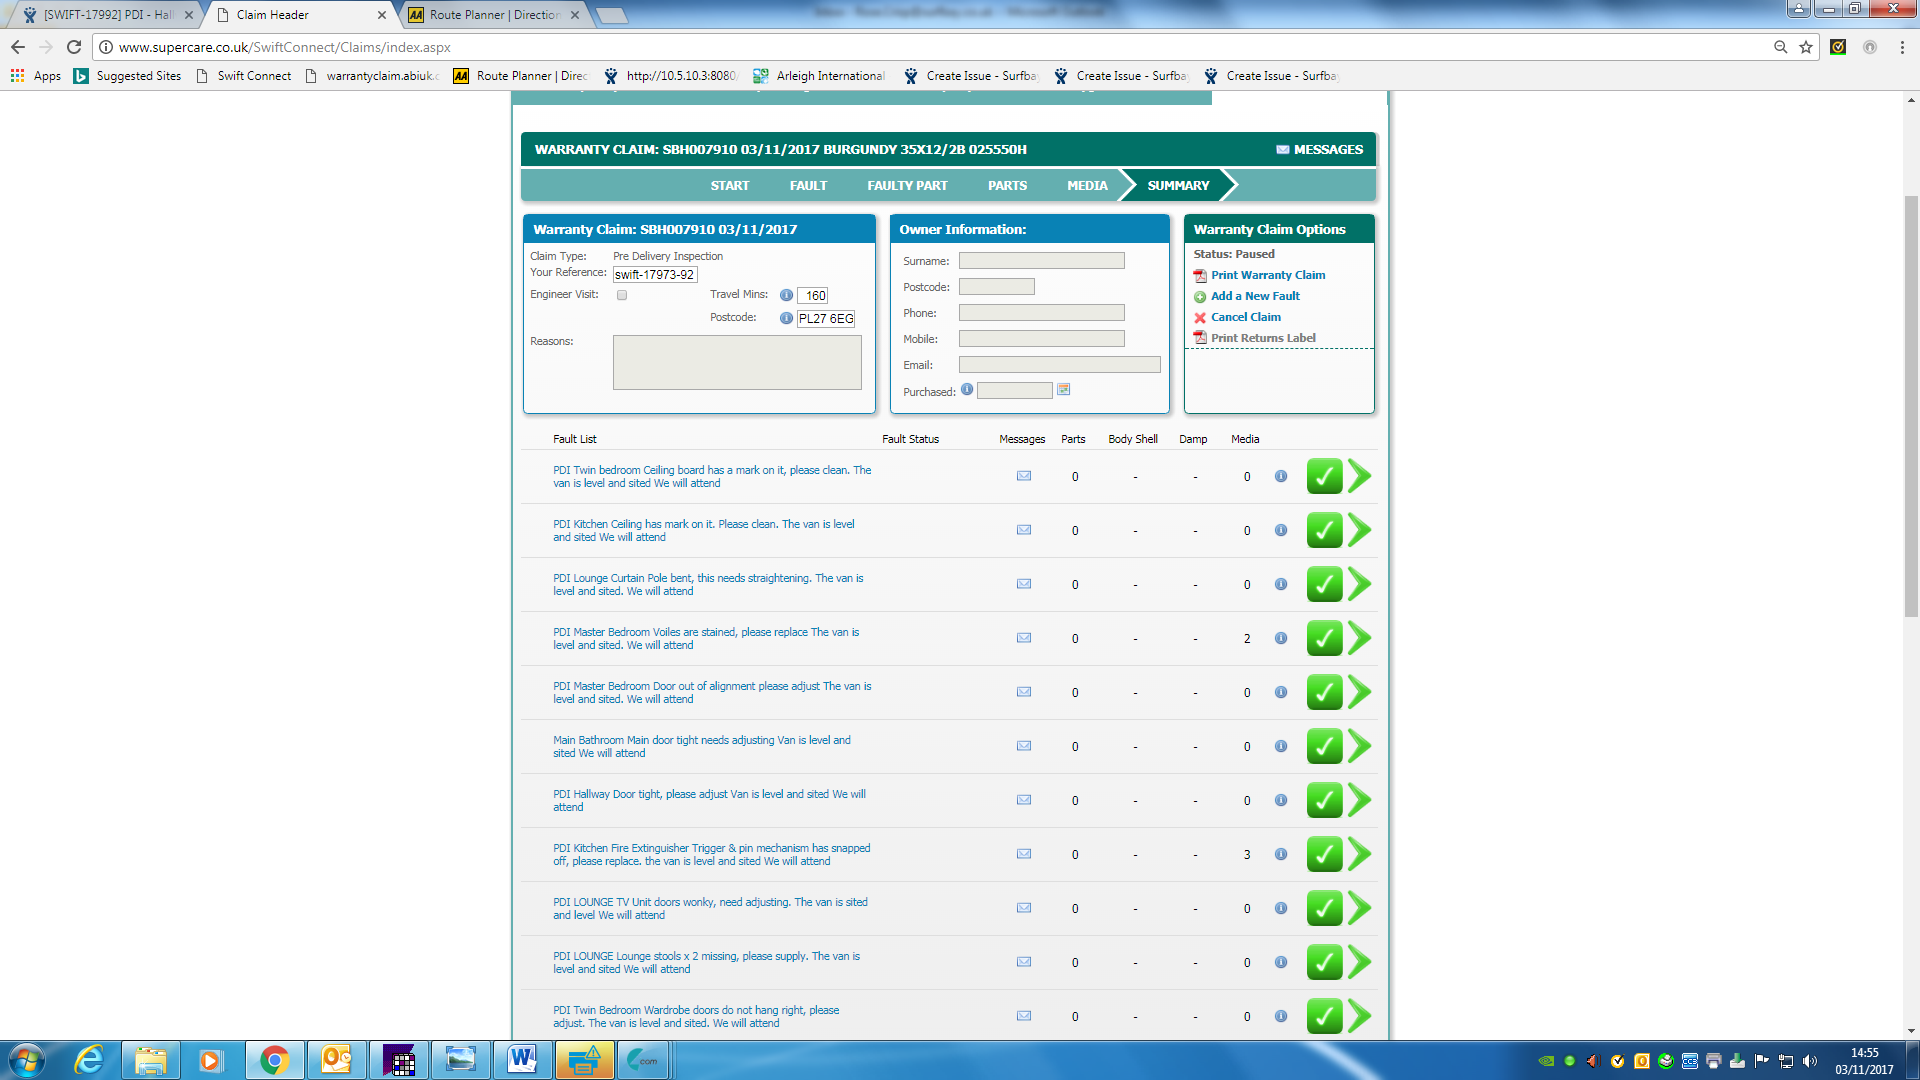
Task: Open Chrome from the Windows taskbar
Action: [x=274, y=1060]
